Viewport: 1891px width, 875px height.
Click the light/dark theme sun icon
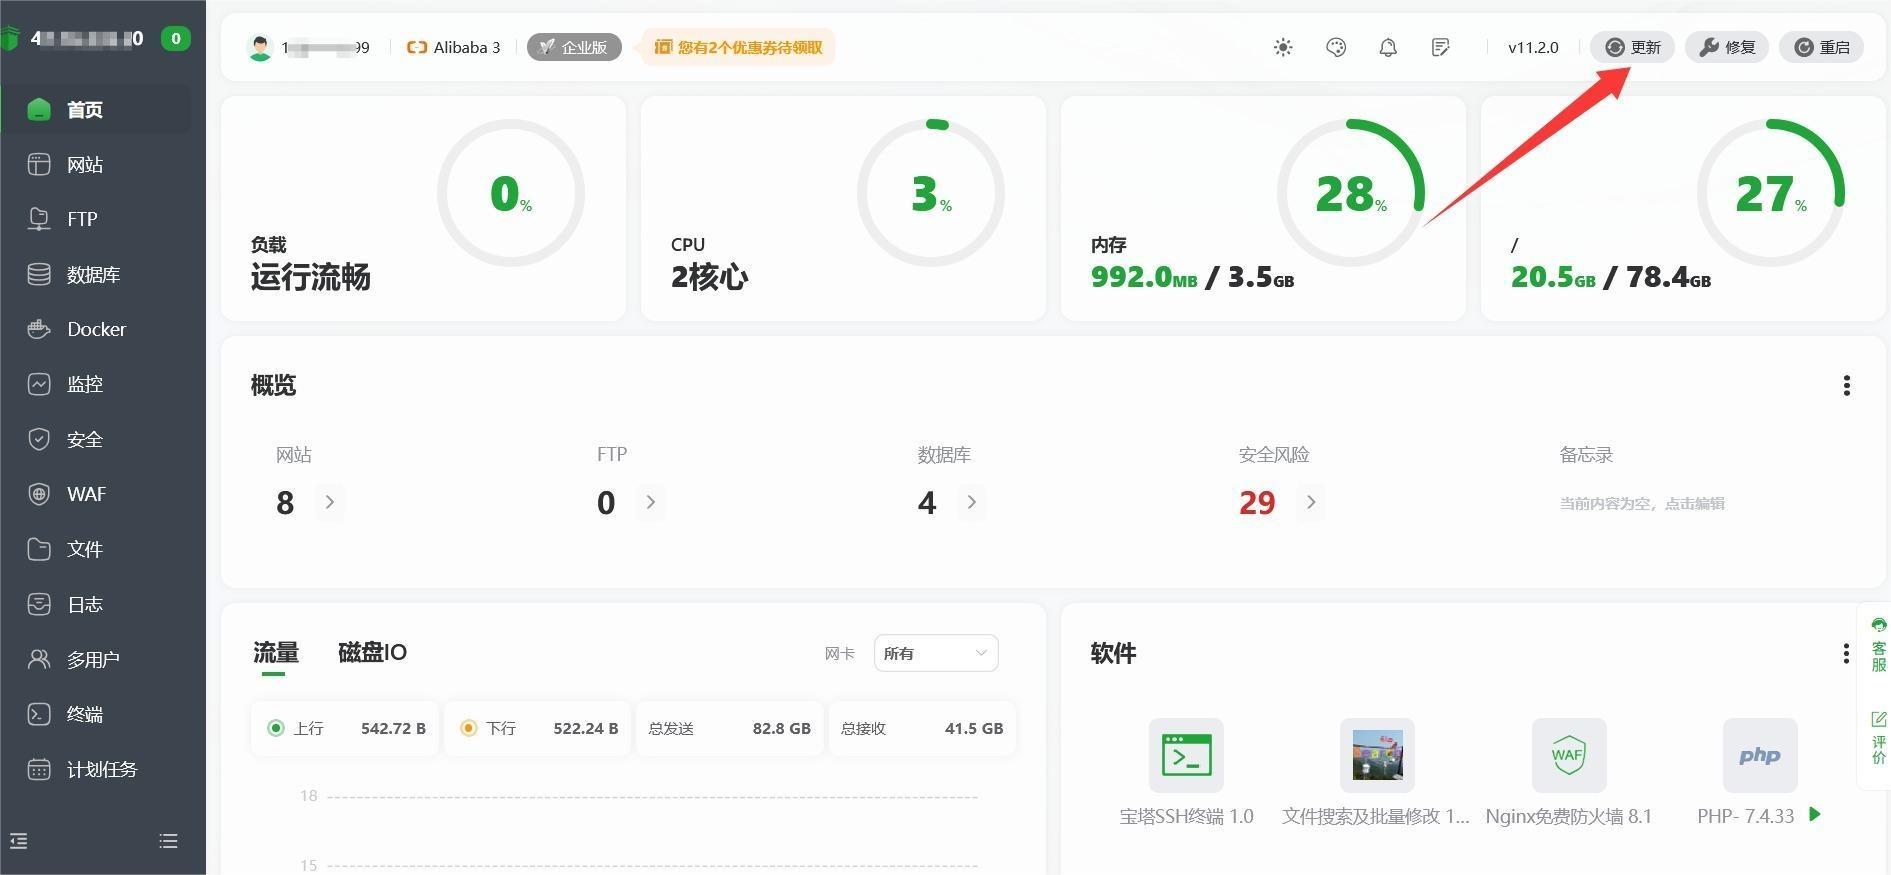click(1283, 47)
